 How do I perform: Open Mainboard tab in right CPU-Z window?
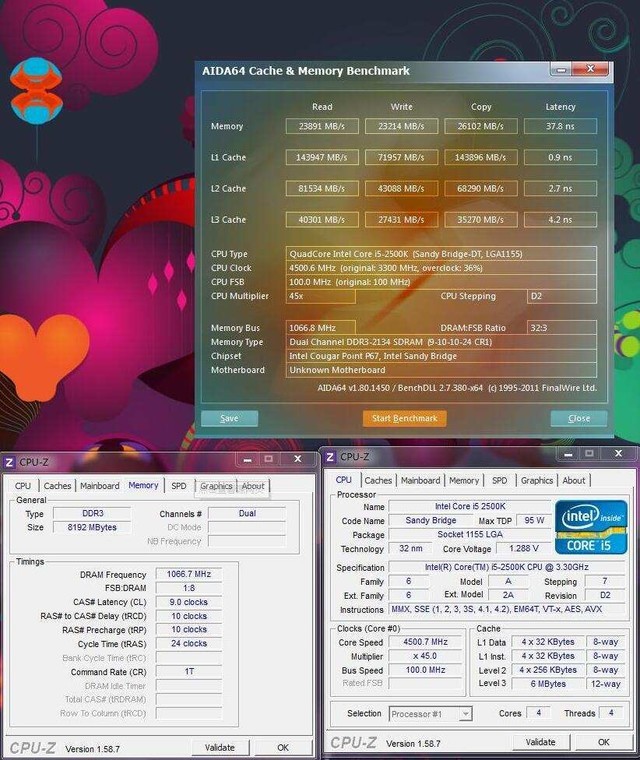[x=420, y=480]
